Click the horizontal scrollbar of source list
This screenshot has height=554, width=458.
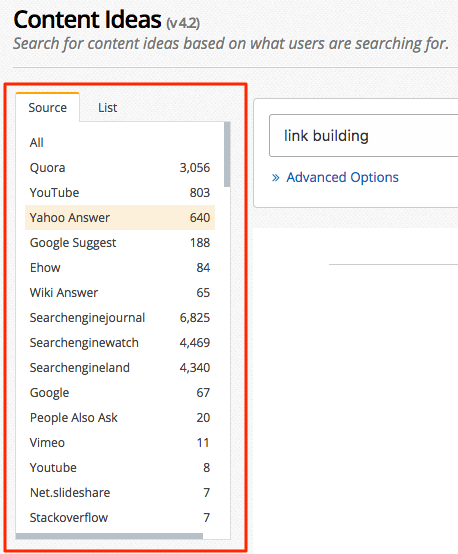[110, 536]
